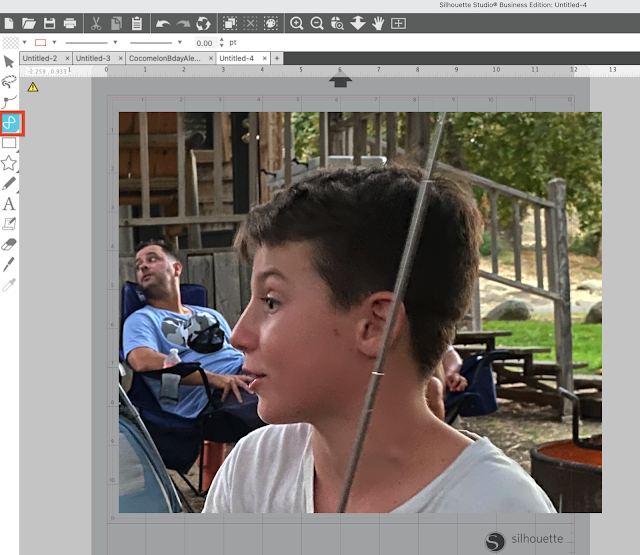Click the circular arrows sync icon
Viewport: 640px width, 555px height.
[x=203, y=23]
